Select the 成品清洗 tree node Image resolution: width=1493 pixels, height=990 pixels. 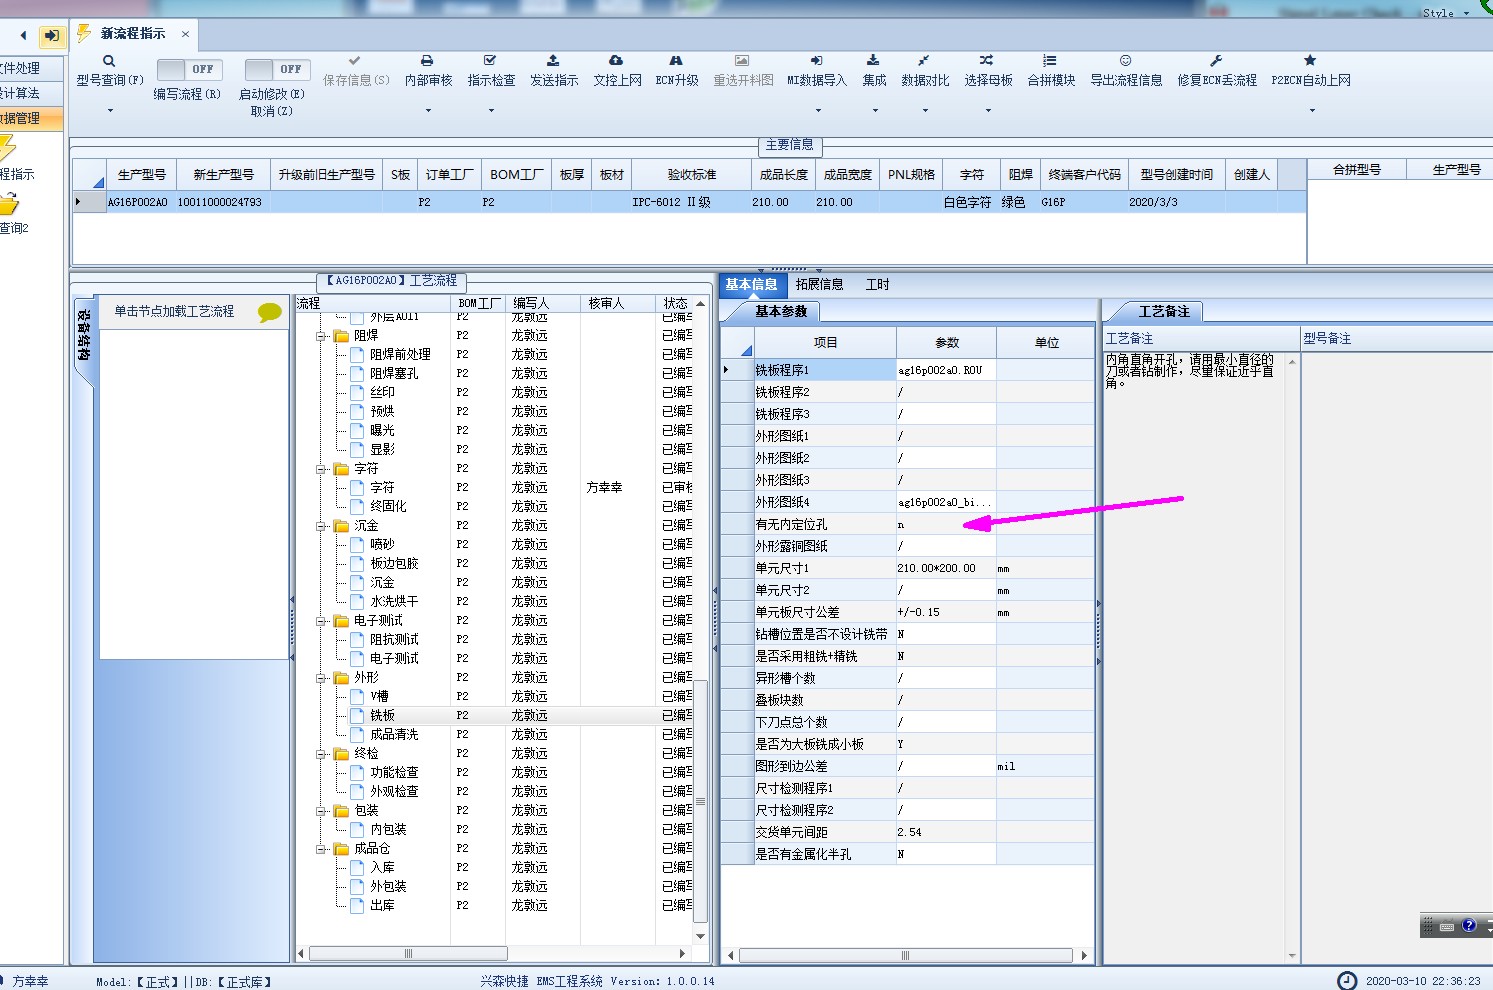(x=394, y=735)
